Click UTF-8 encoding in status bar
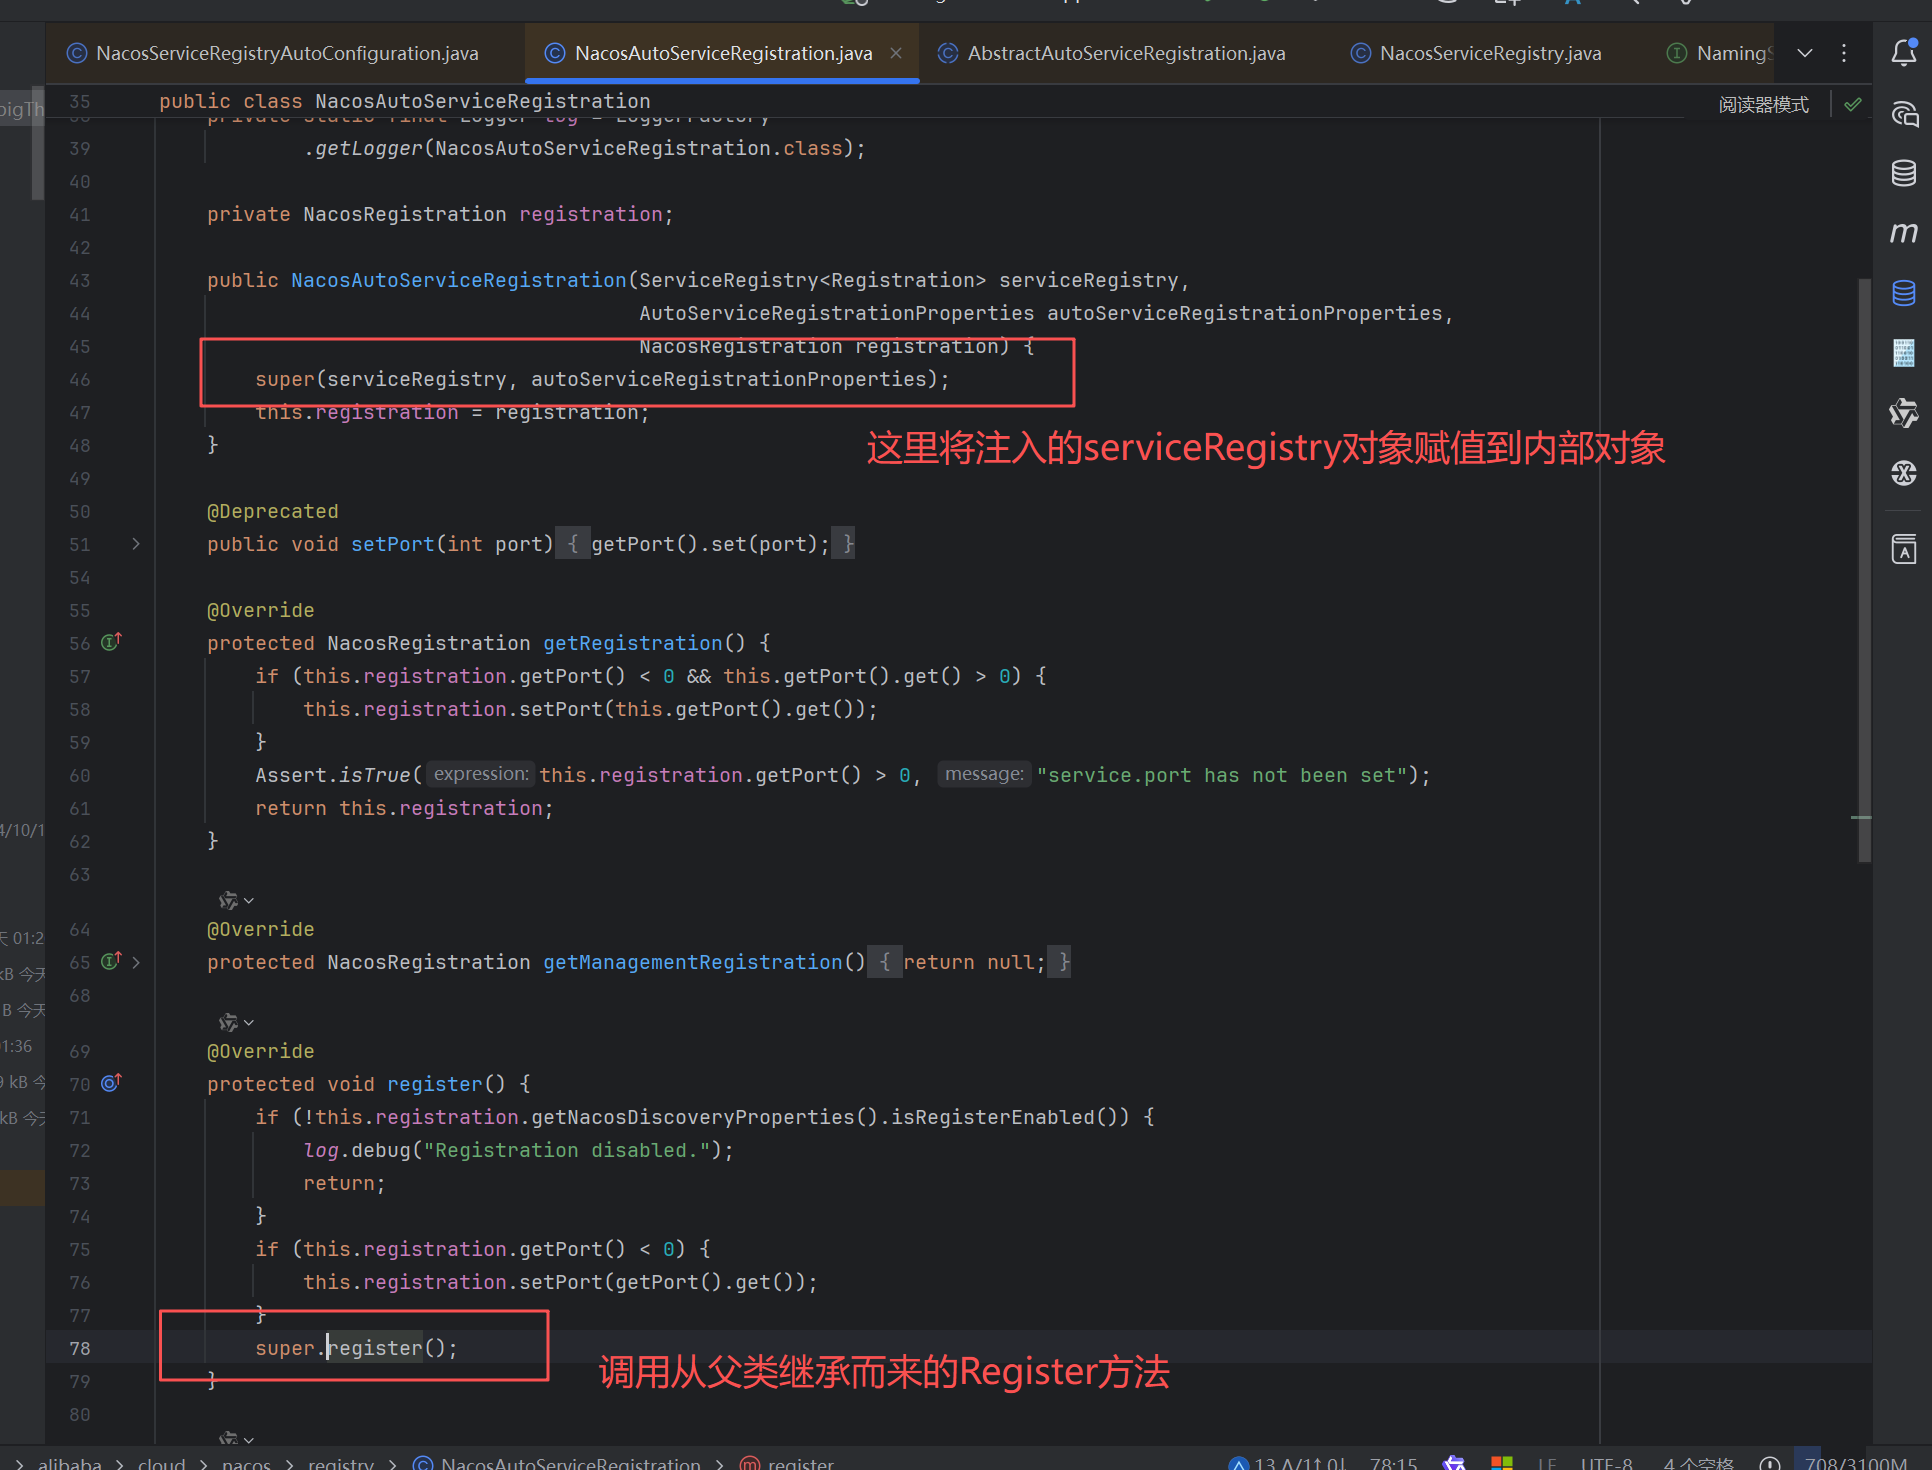Screen dimensions: 1932x1470 pyautogui.click(x=1606, y=1462)
